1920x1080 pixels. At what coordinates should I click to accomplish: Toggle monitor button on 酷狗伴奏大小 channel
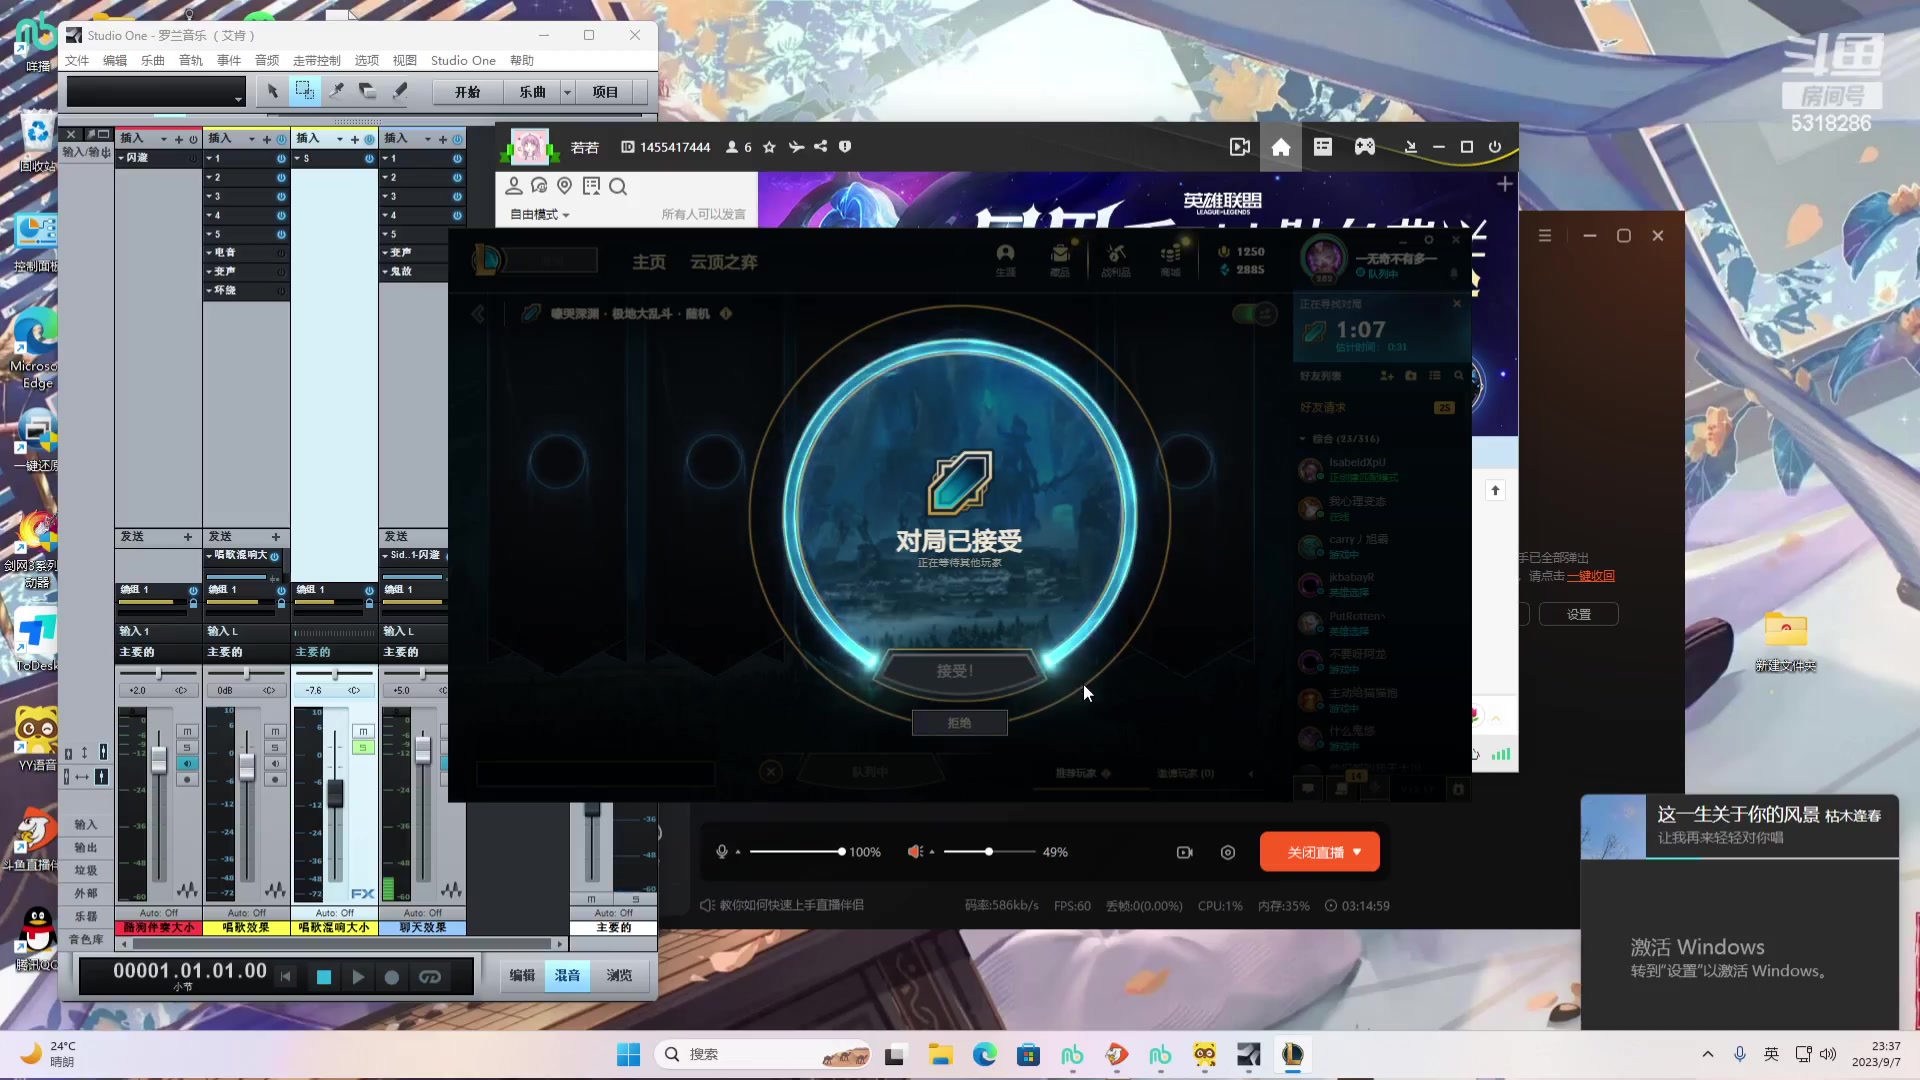coord(187,764)
